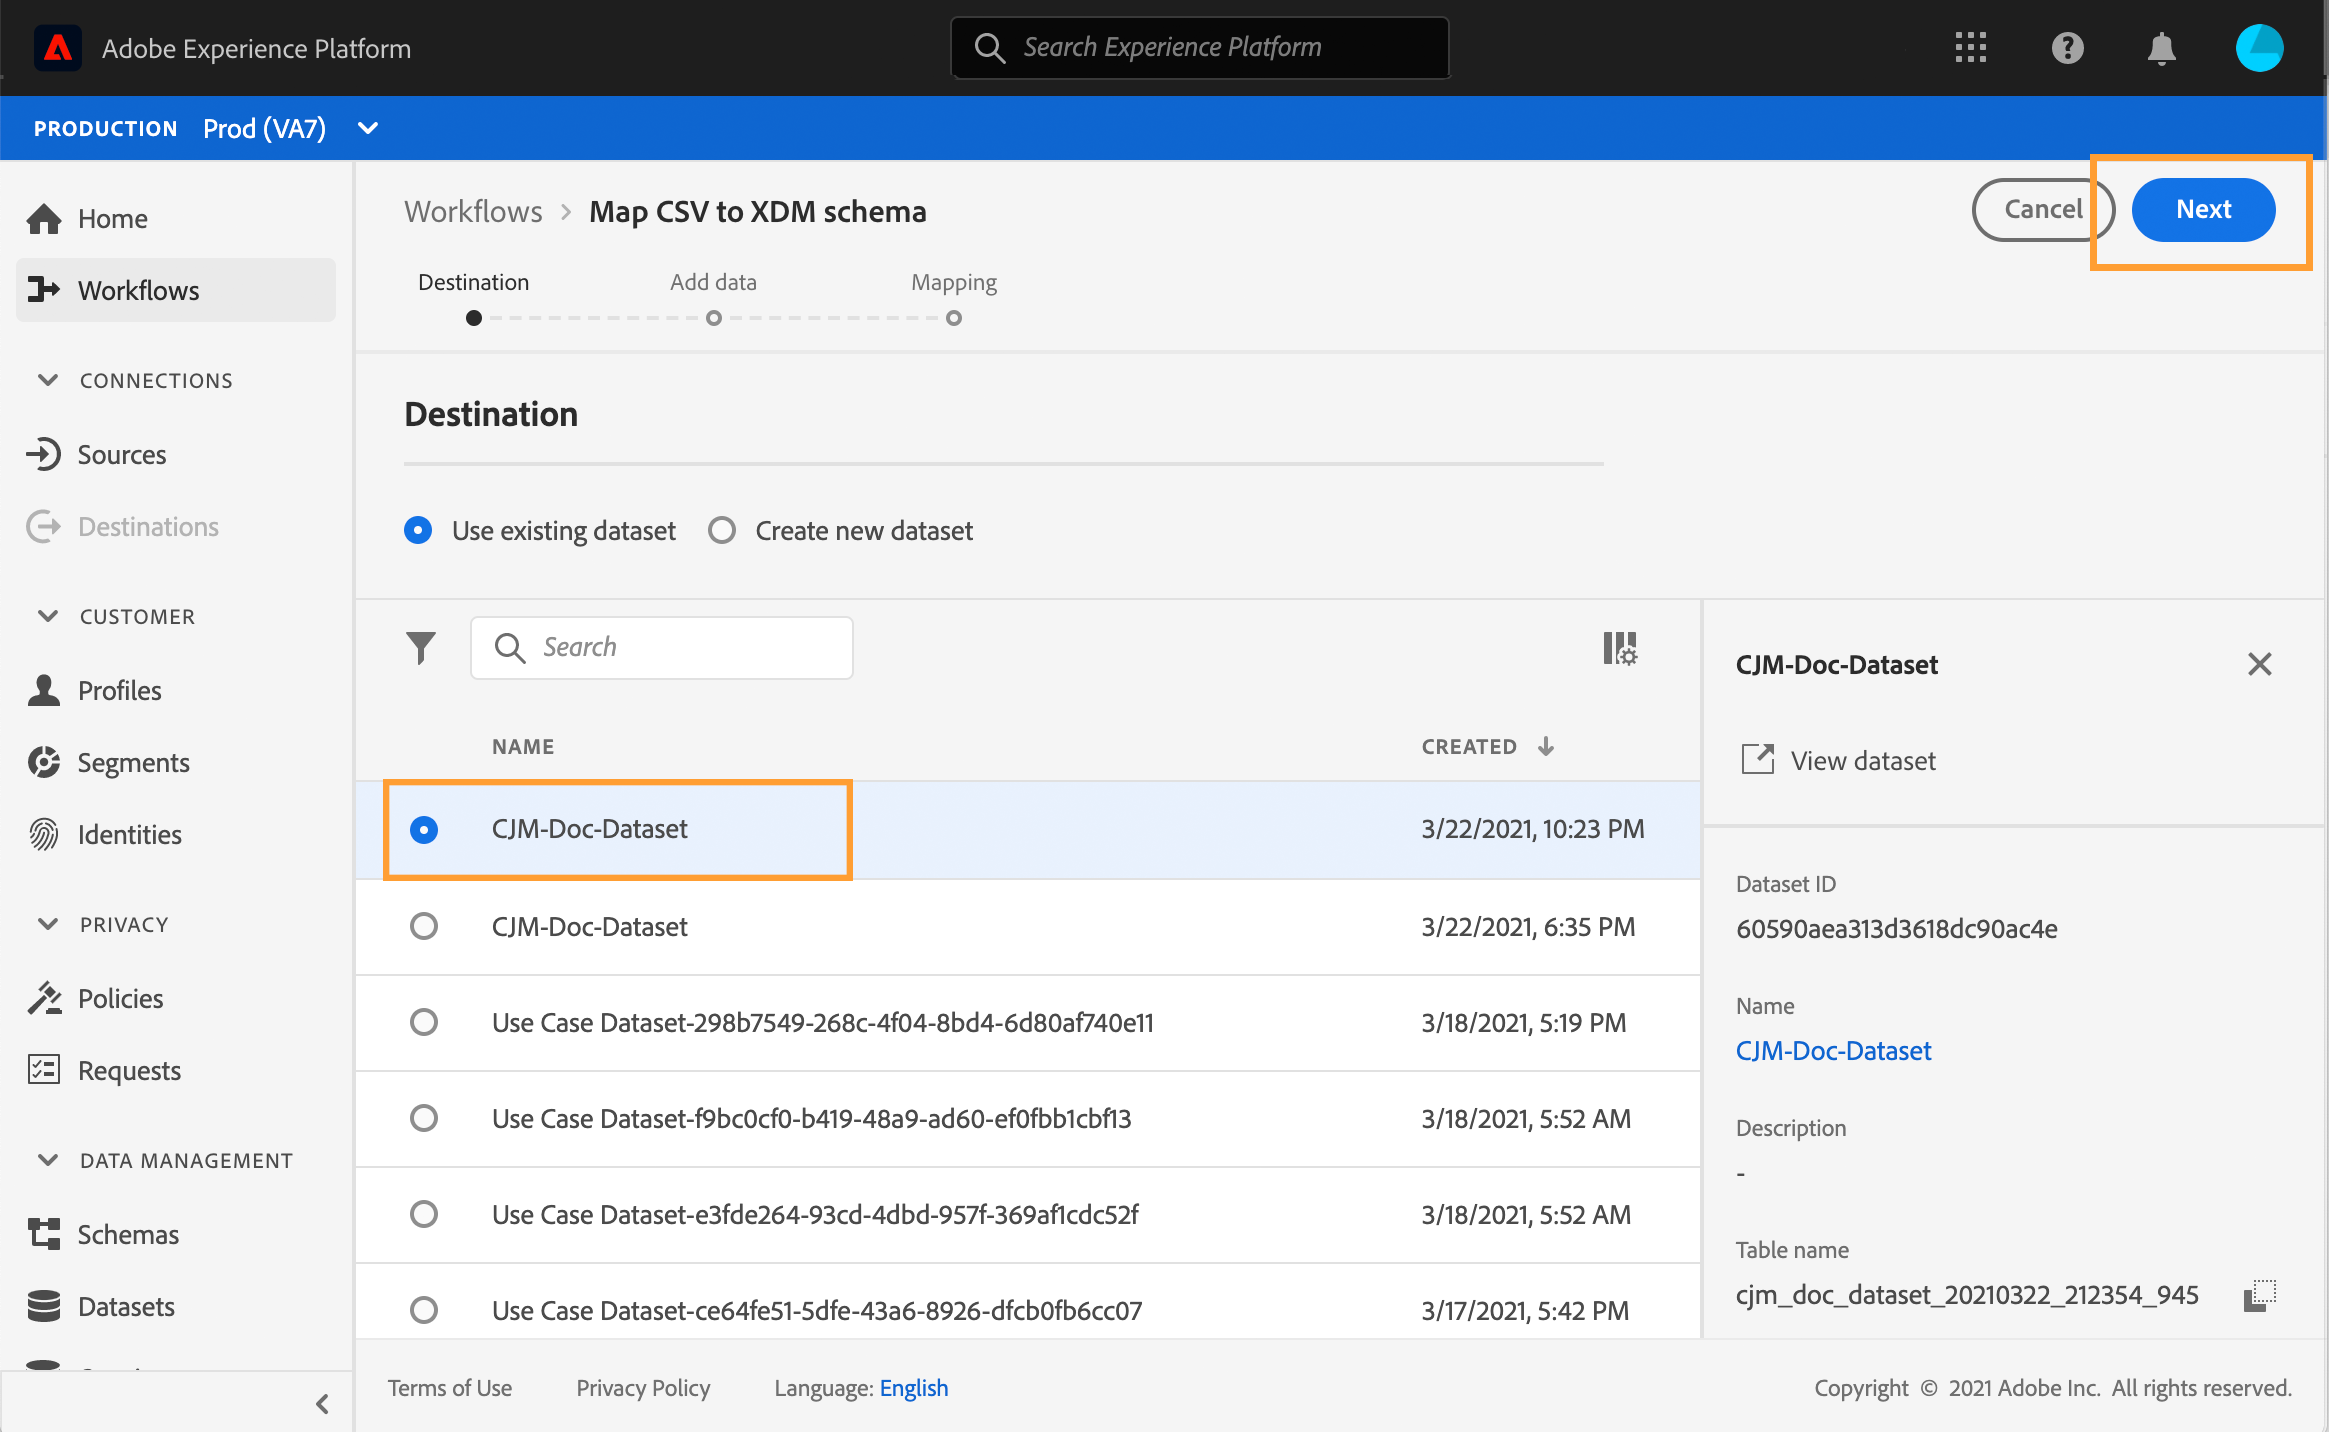2329x1432 pixels.
Task: Open the app switcher grid icon
Action: tap(1970, 48)
